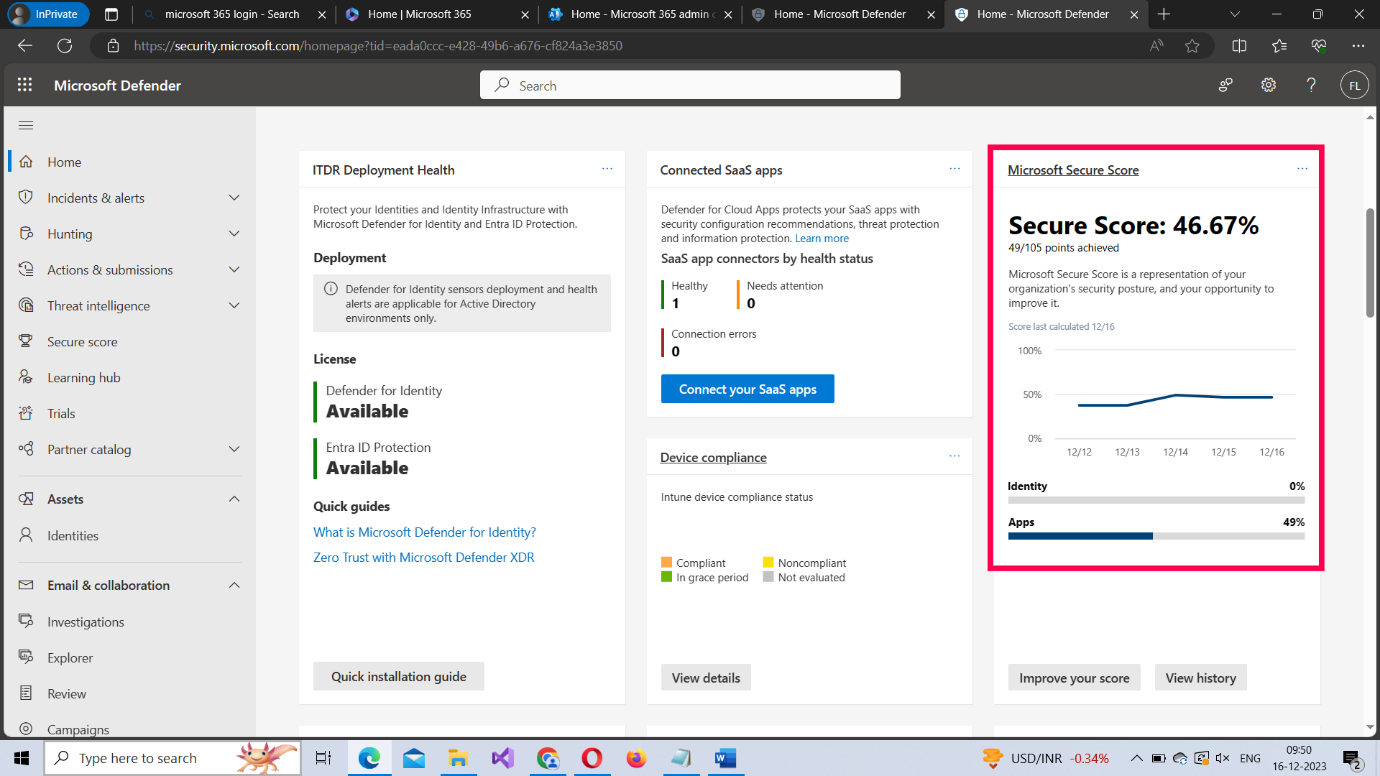Open the FL account avatar

pos(1354,85)
